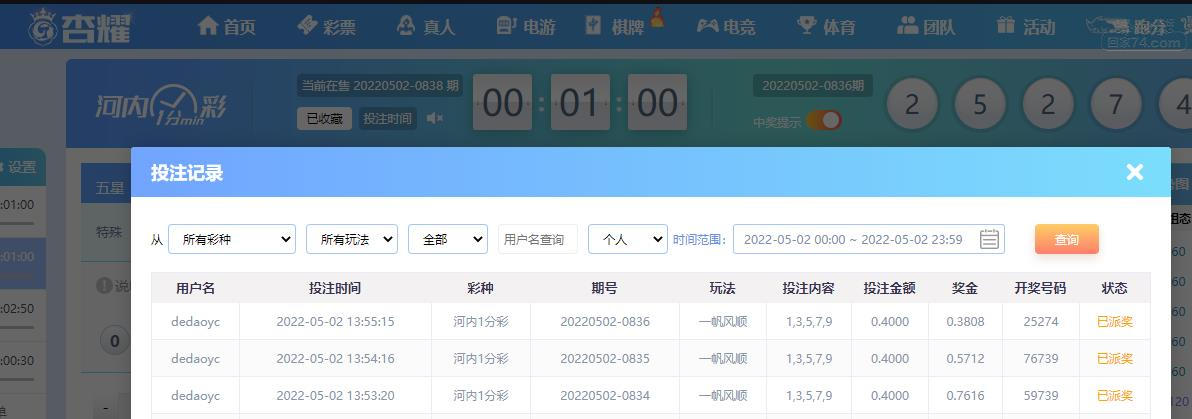This screenshot has width=1192, height=419.
Task: Click the 已派奖 status for period 0835
Action: pos(1114,358)
